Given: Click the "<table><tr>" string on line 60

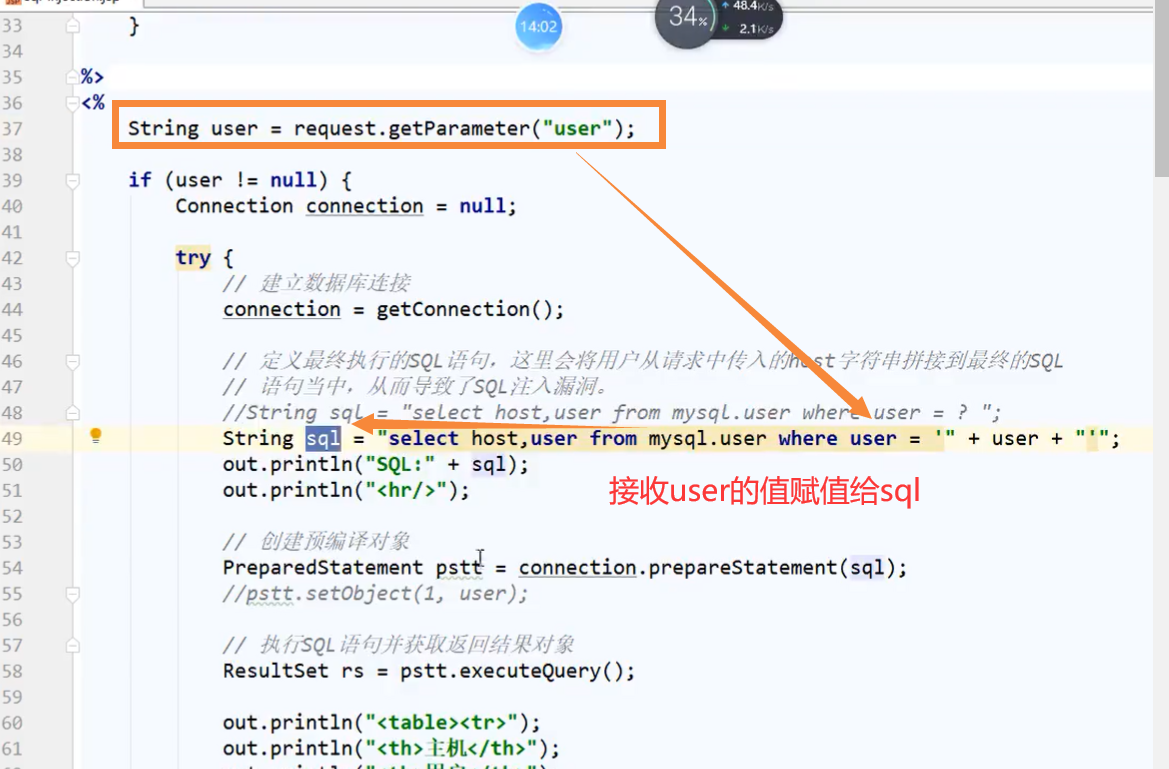Looking at the screenshot, I should coord(441,723).
